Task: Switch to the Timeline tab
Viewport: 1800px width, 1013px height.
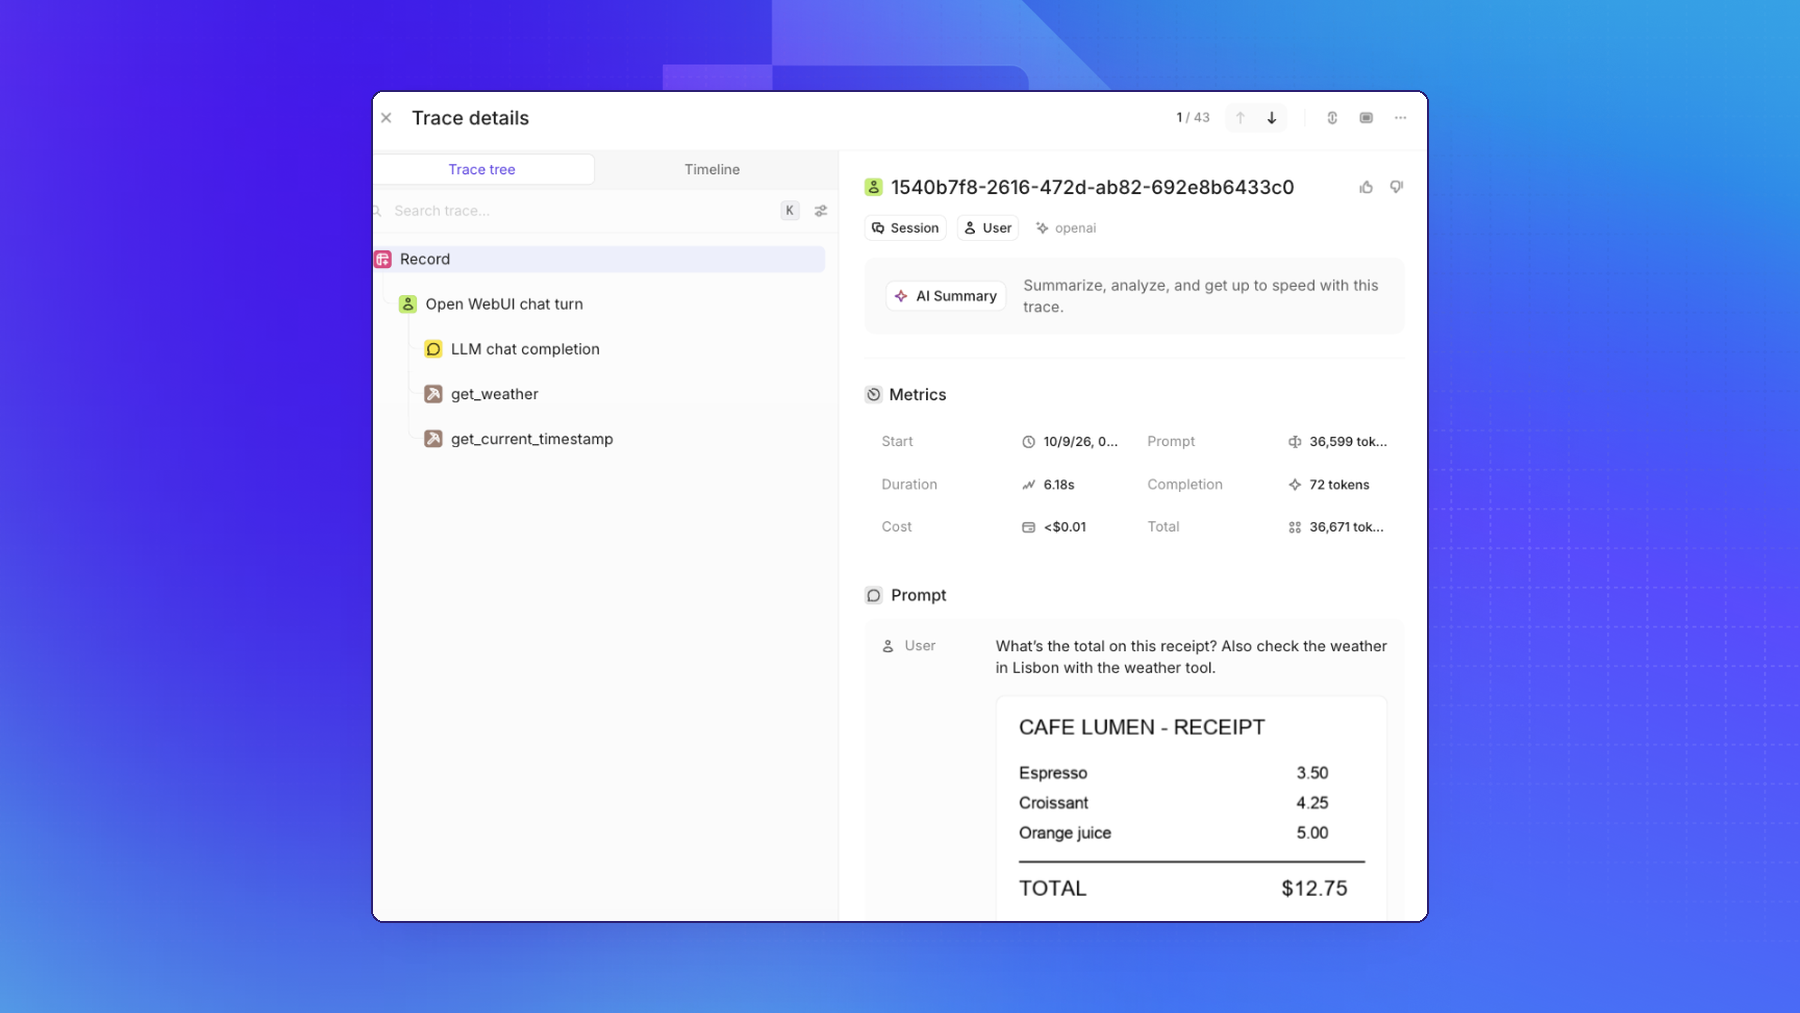Action: [712, 170]
